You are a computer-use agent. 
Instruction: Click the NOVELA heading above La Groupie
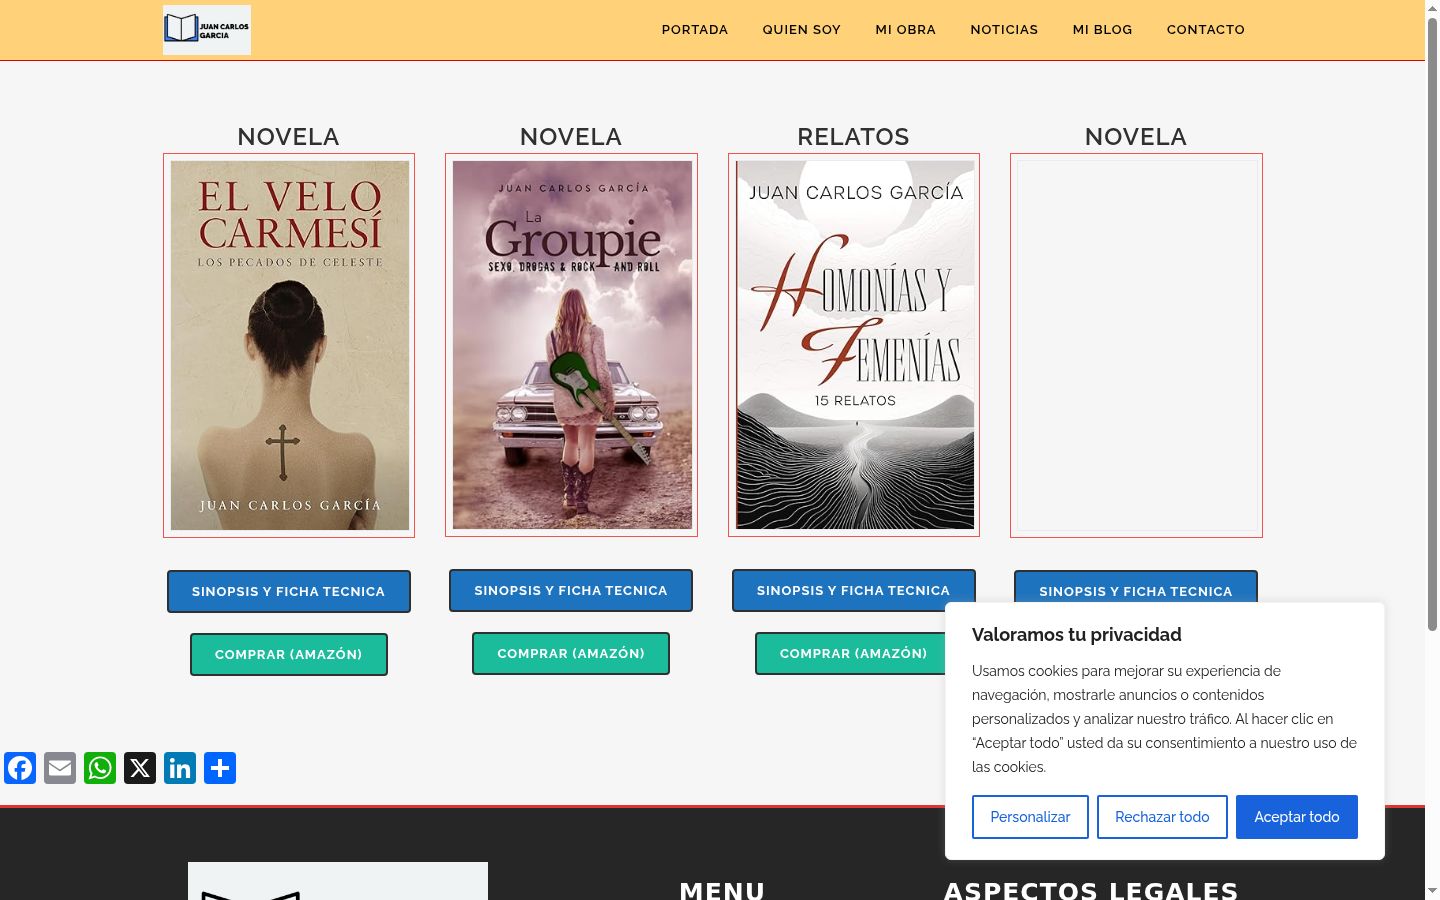(571, 137)
